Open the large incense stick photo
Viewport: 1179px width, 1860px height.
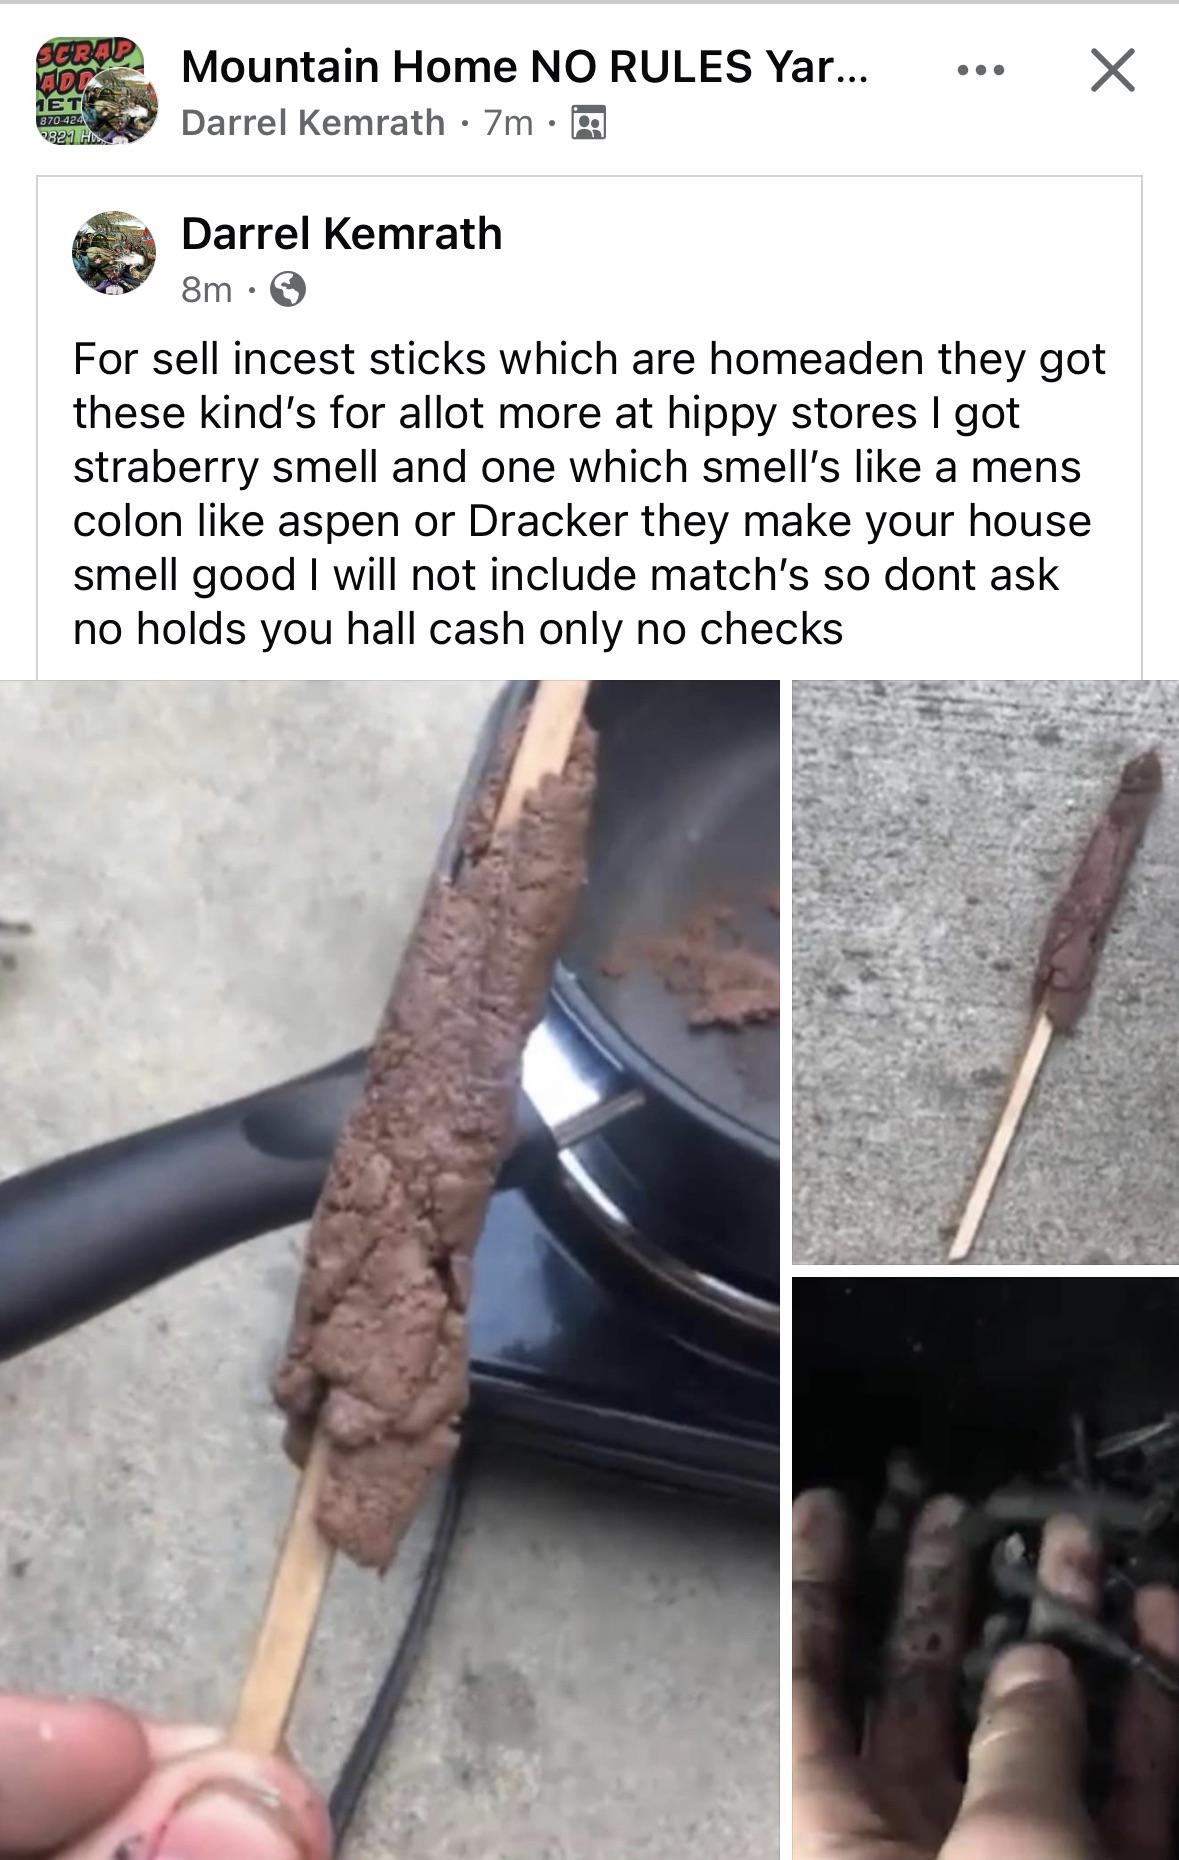[389, 1270]
